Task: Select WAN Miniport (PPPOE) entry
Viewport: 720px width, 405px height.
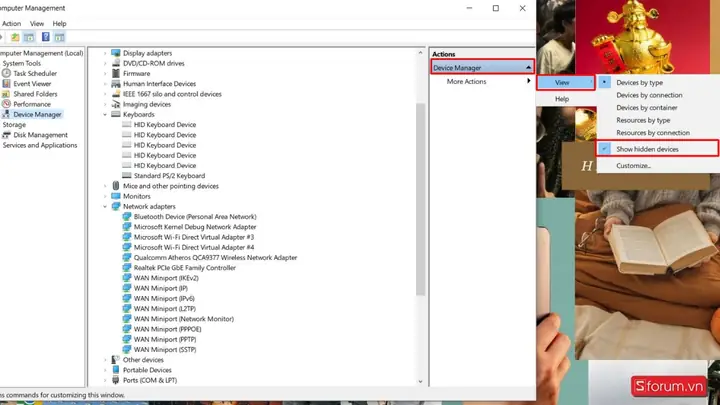Action: tap(167, 329)
